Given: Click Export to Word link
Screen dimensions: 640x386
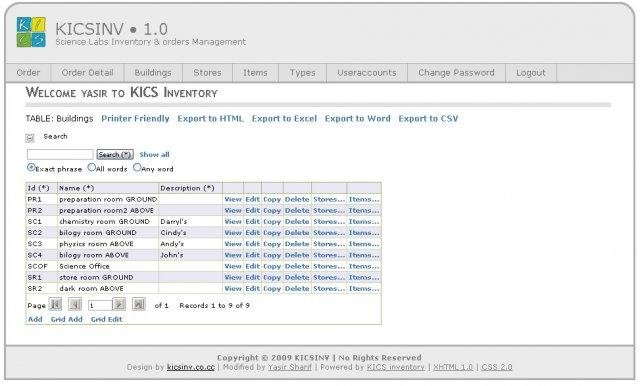Looking at the screenshot, I should pos(358,119).
